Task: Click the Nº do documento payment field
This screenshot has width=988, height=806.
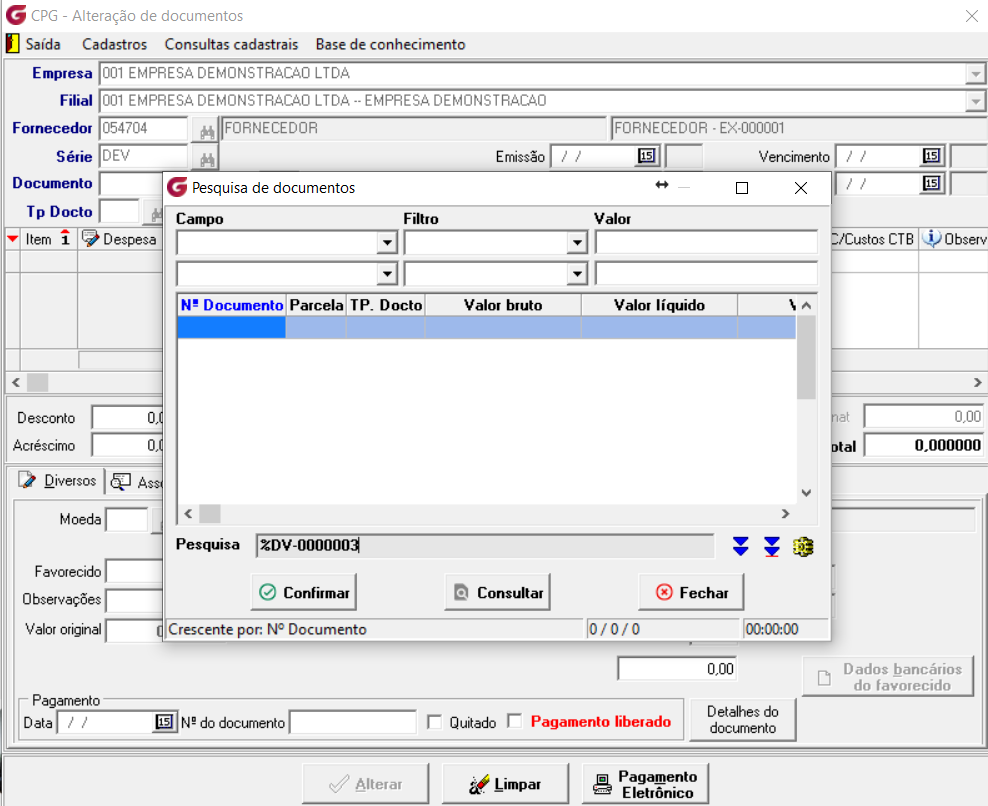Action: 353,722
